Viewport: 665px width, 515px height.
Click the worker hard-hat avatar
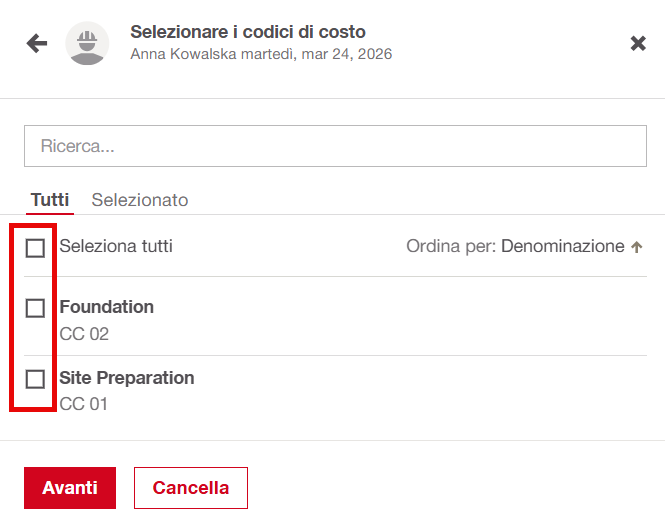[87, 43]
